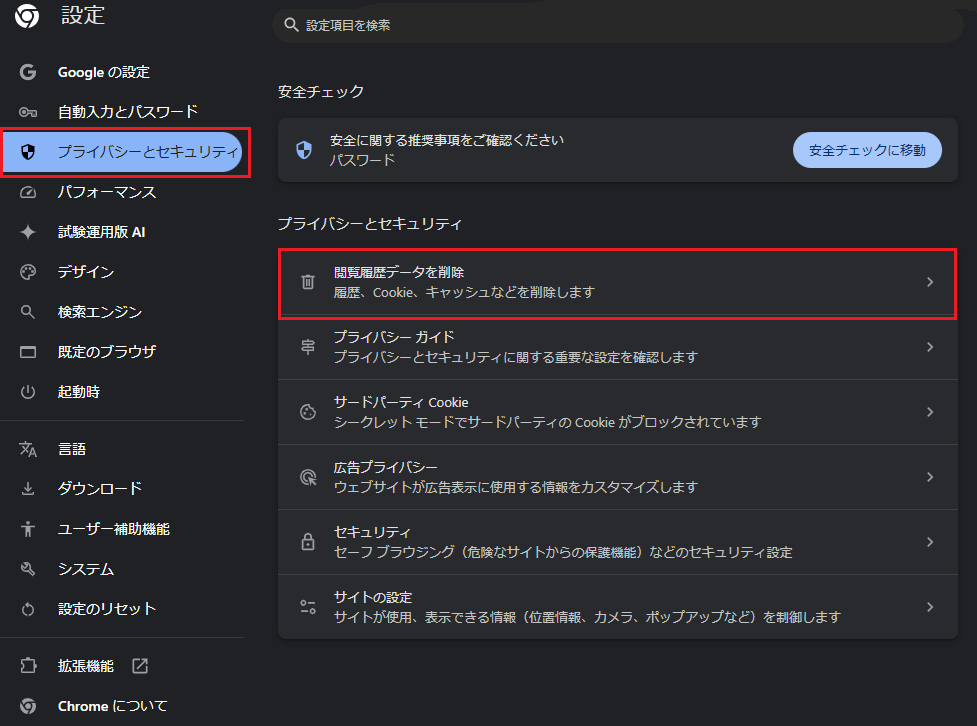The width and height of the screenshot is (977, 726).
Task: Click the ad privacy icon for 広告プライバシー
Action: coord(308,477)
